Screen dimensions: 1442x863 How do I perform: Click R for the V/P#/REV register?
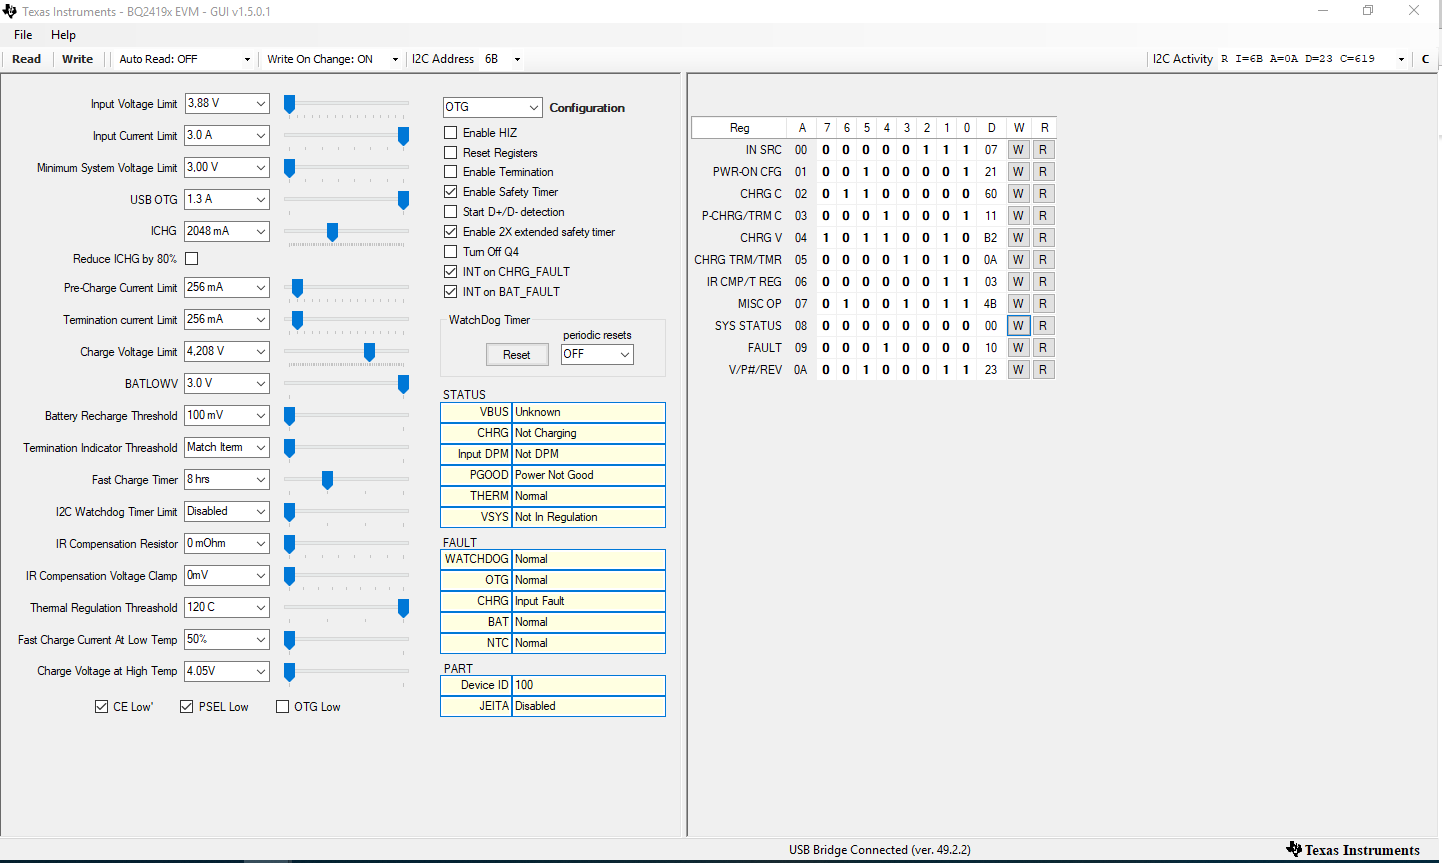(1043, 370)
